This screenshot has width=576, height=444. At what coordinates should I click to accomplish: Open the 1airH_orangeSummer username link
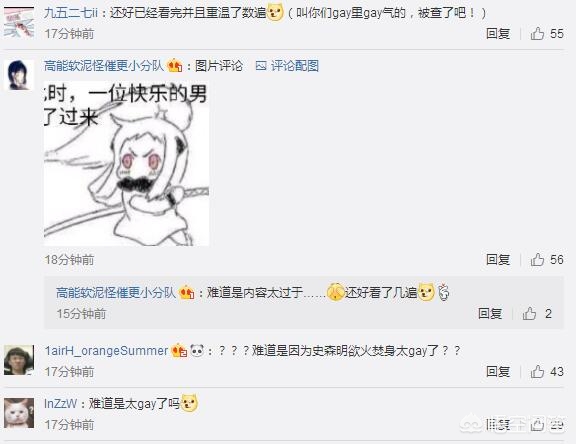click(106, 351)
